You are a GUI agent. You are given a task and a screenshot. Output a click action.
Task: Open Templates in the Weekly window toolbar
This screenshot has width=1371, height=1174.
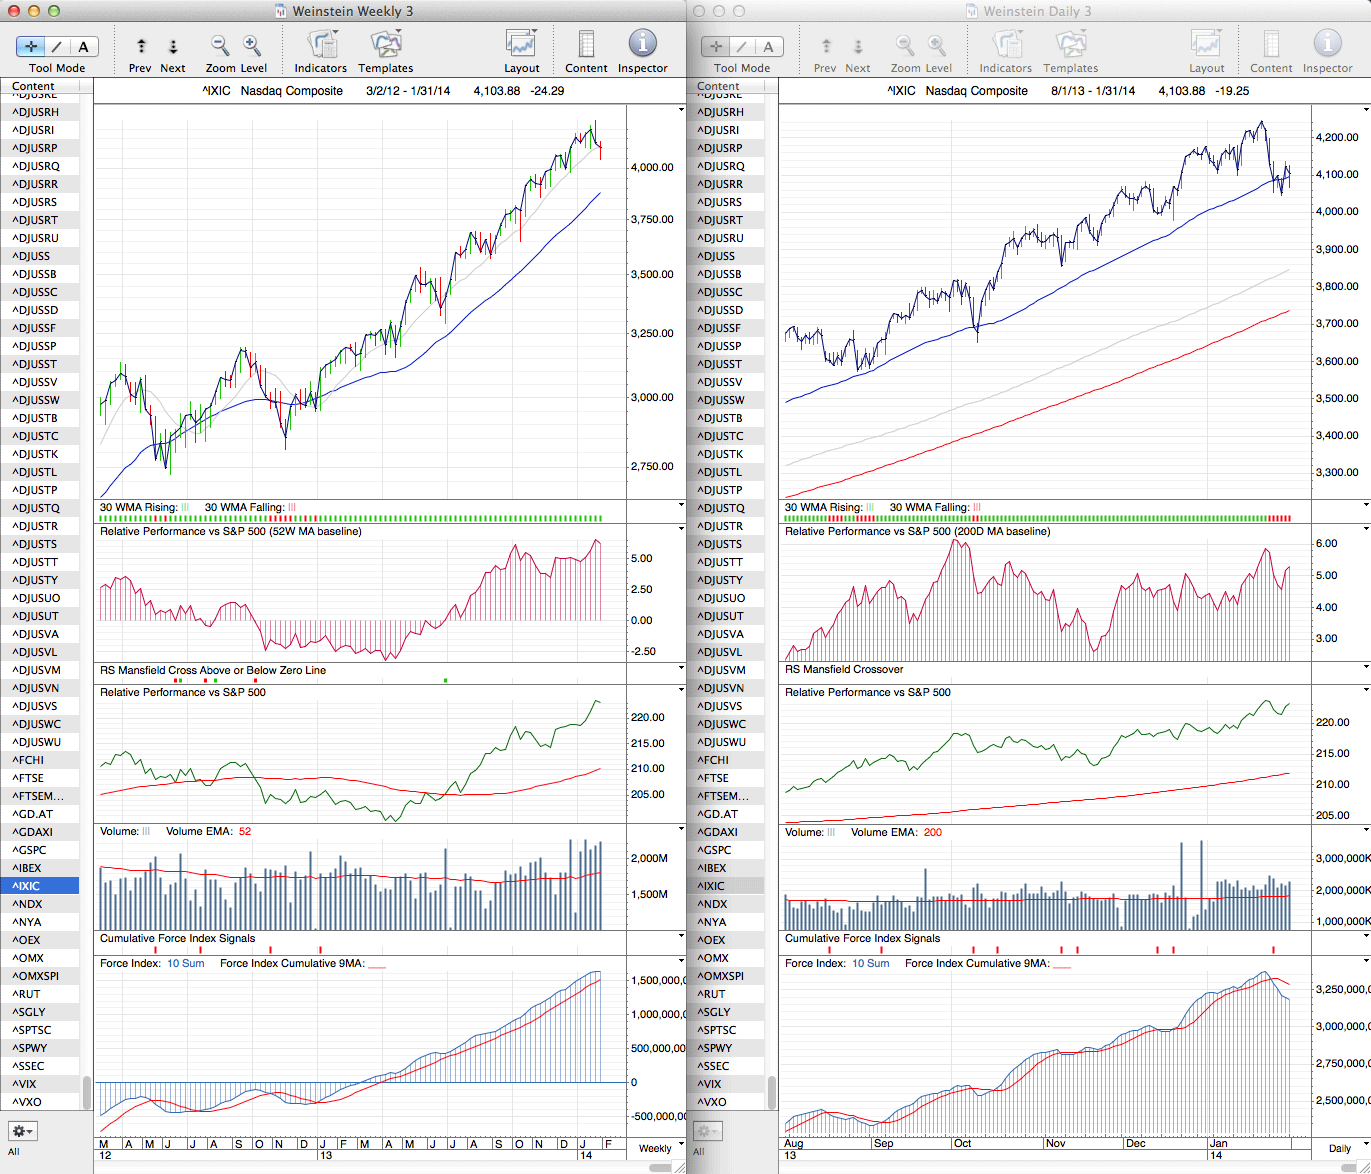386,45
